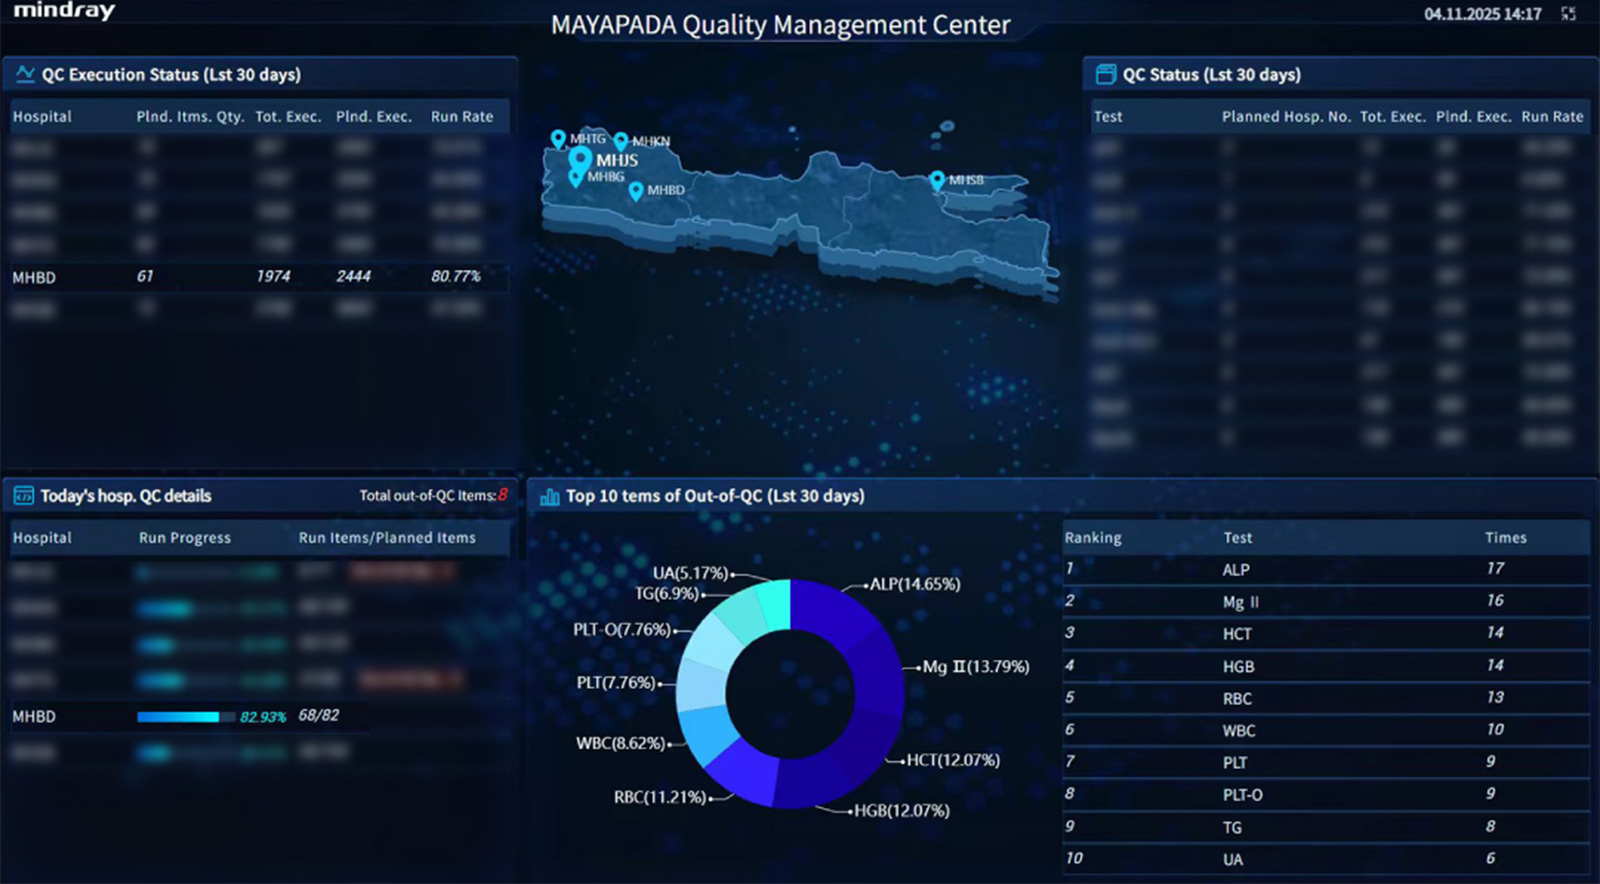Click the QC Status panel icon
The height and width of the screenshot is (884, 1600).
click(x=1106, y=74)
